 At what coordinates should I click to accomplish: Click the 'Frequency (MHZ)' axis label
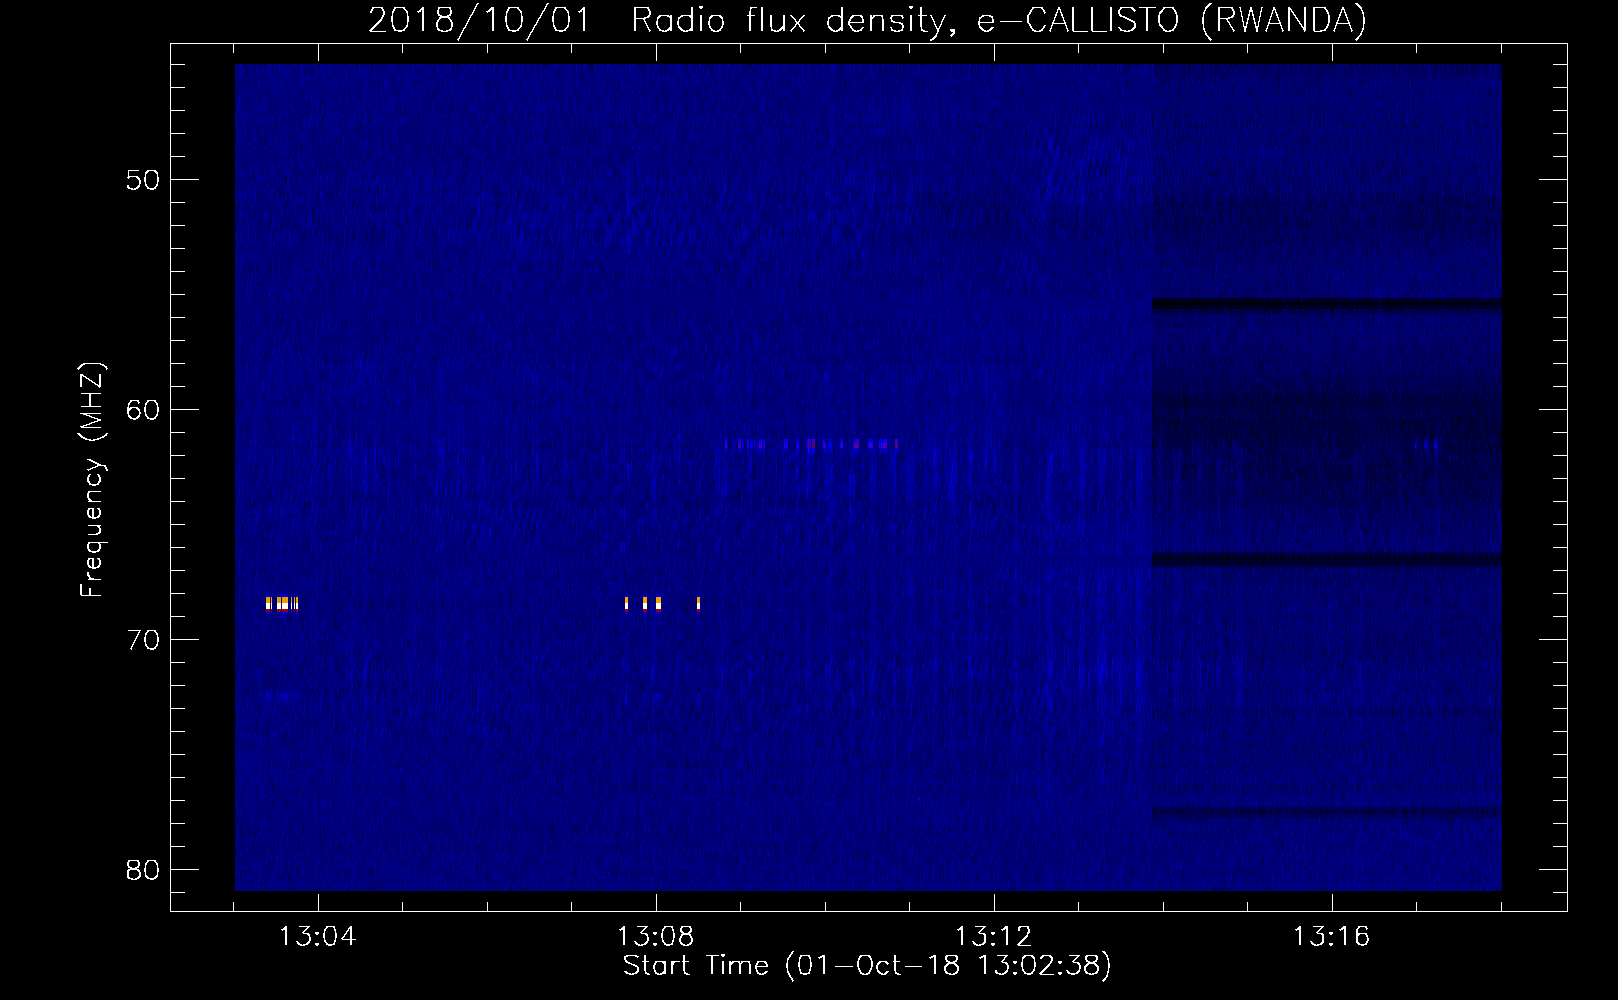click(92, 480)
